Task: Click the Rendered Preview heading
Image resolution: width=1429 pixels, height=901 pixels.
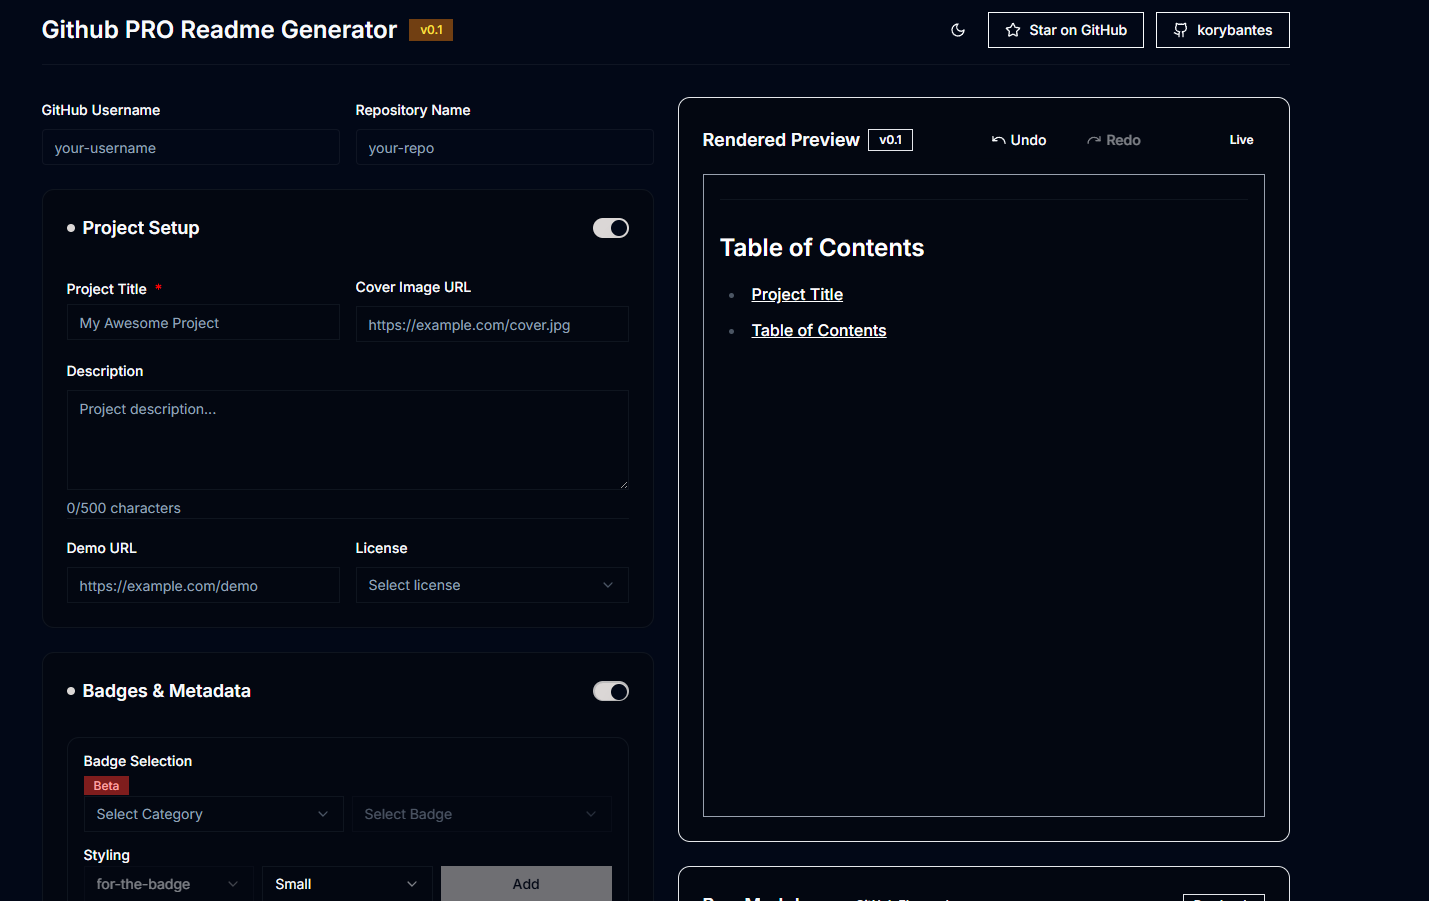Action: (x=781, y=140)
